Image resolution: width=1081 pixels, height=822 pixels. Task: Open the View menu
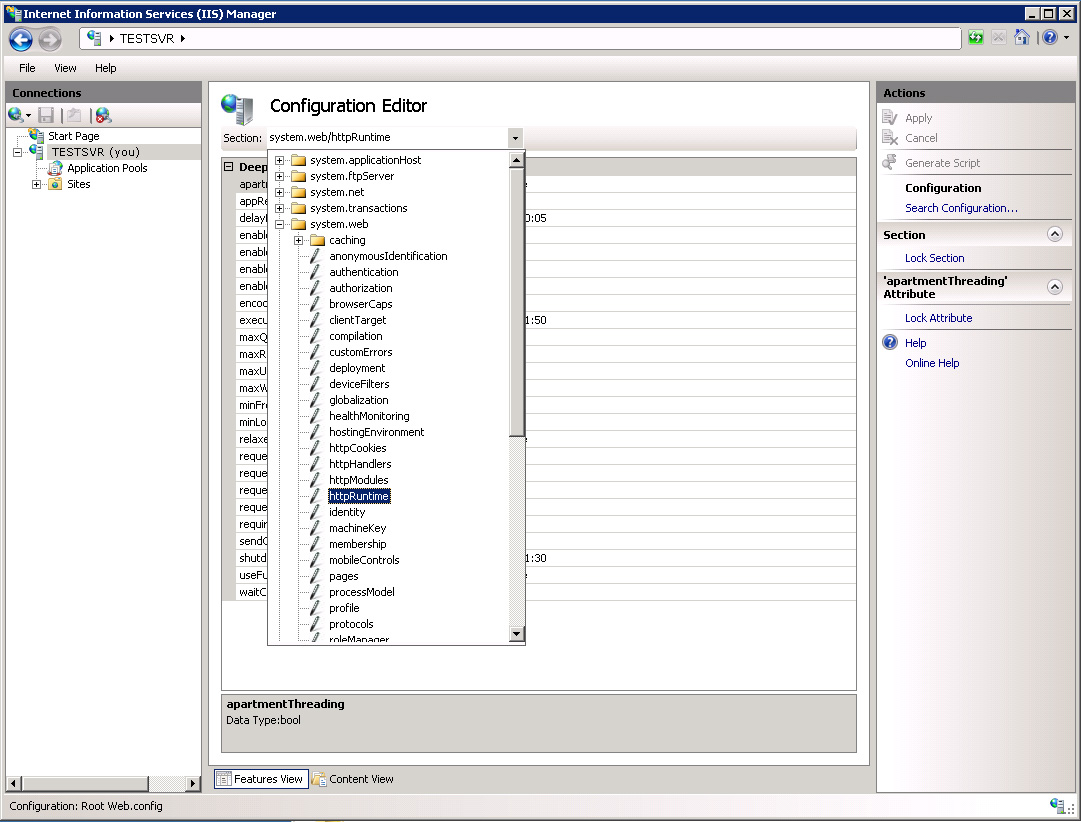point(65,68)
